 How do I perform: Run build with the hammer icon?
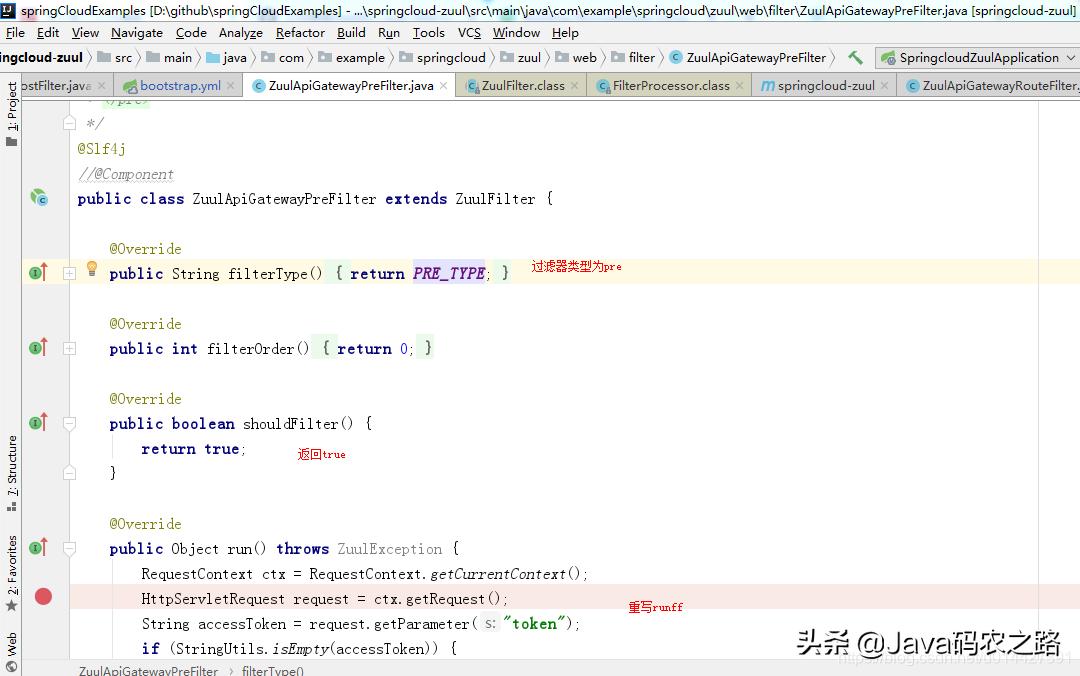(857, 57)
